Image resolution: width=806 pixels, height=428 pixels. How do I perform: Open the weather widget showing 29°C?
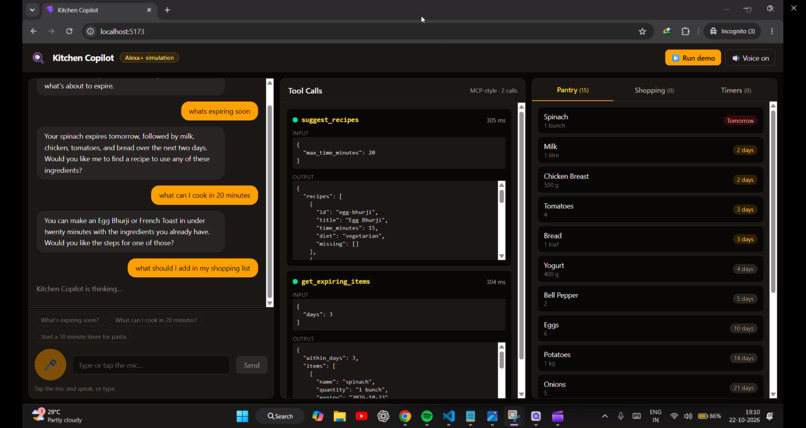coord(58,416)
